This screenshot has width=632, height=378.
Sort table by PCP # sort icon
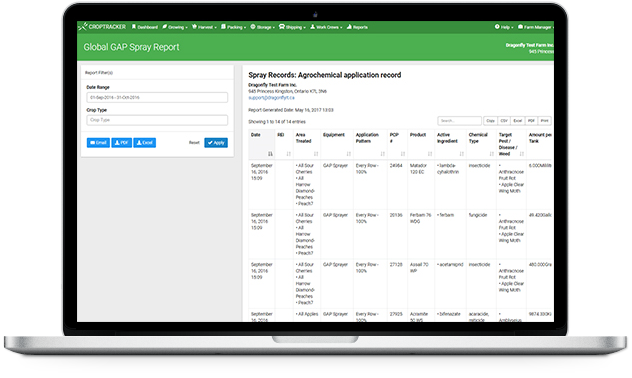[403, 154]
